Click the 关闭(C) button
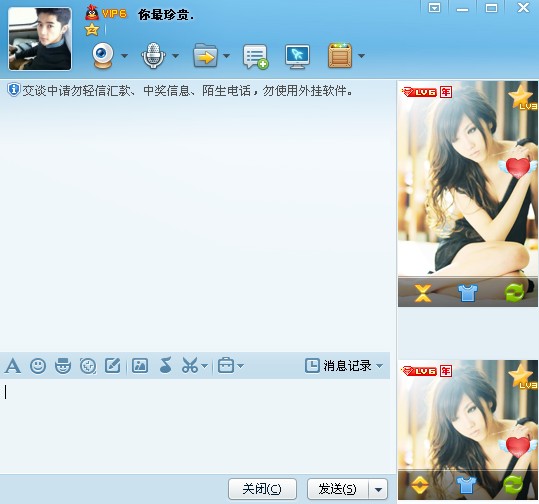This screenshot has height=504, width=539. [262, 489]
